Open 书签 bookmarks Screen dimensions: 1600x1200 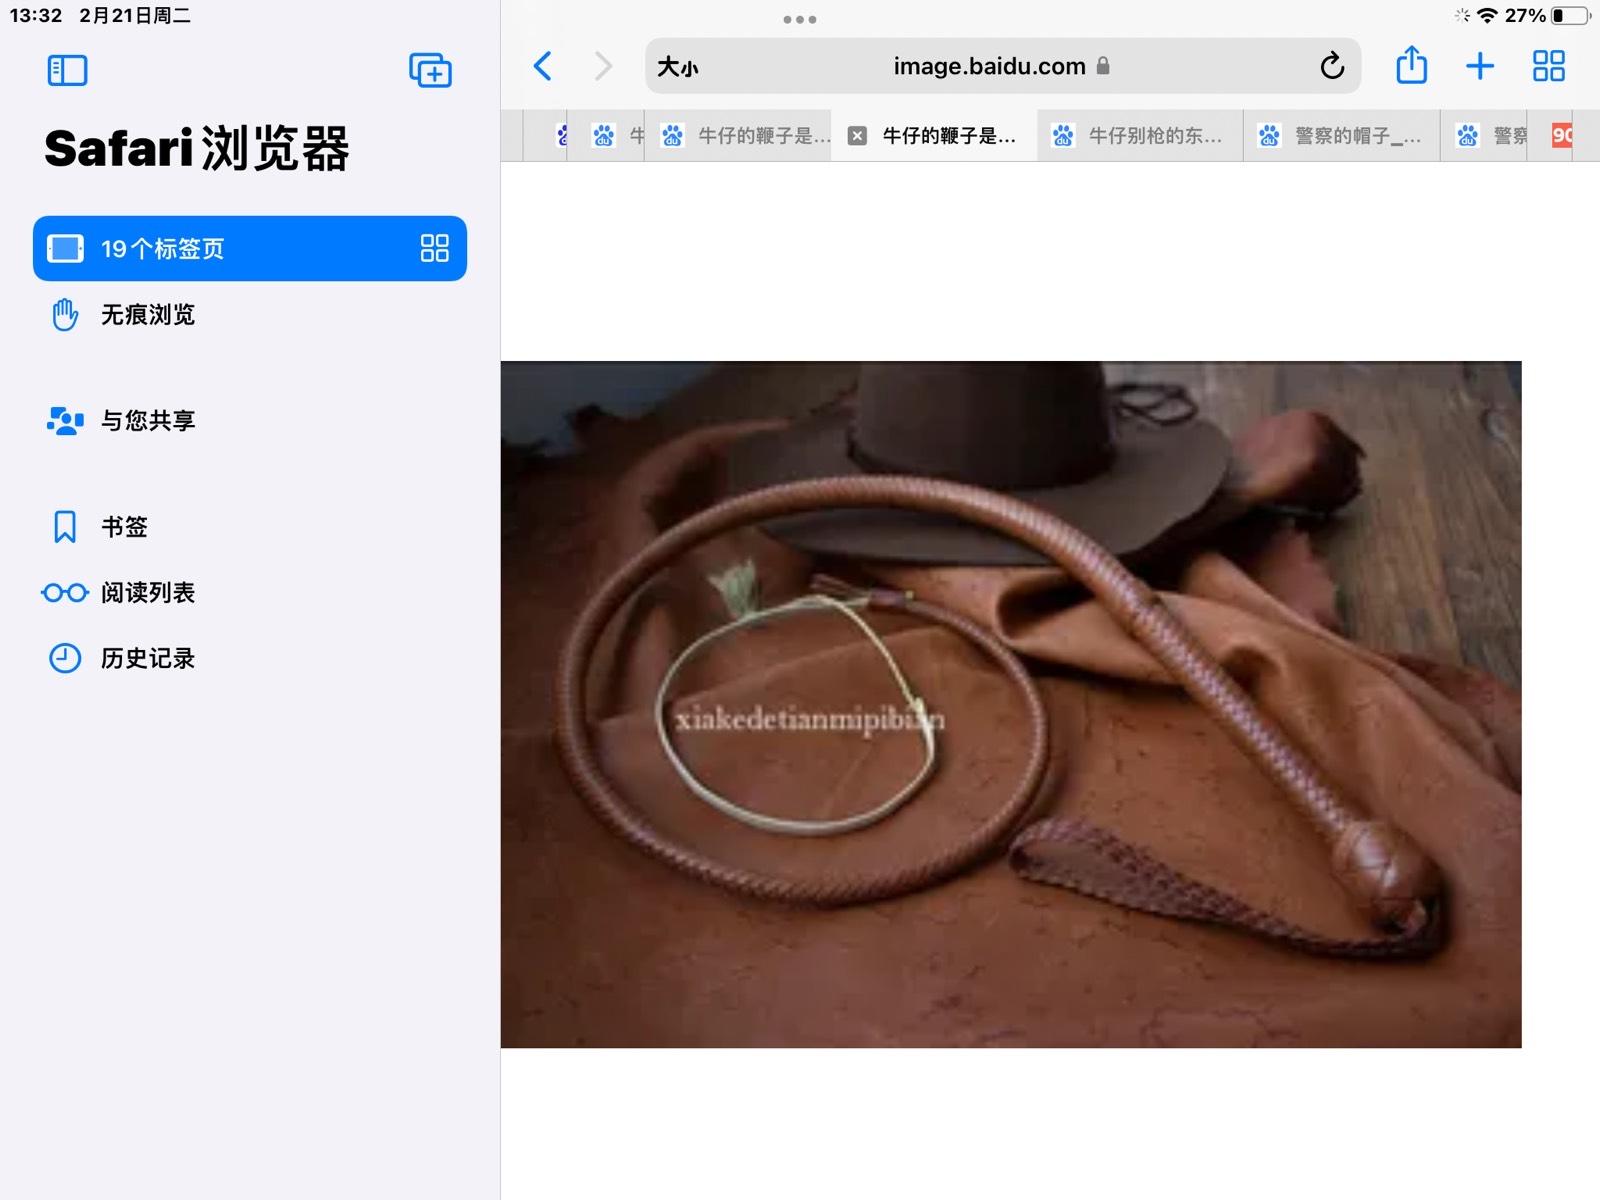click(250, 527)
